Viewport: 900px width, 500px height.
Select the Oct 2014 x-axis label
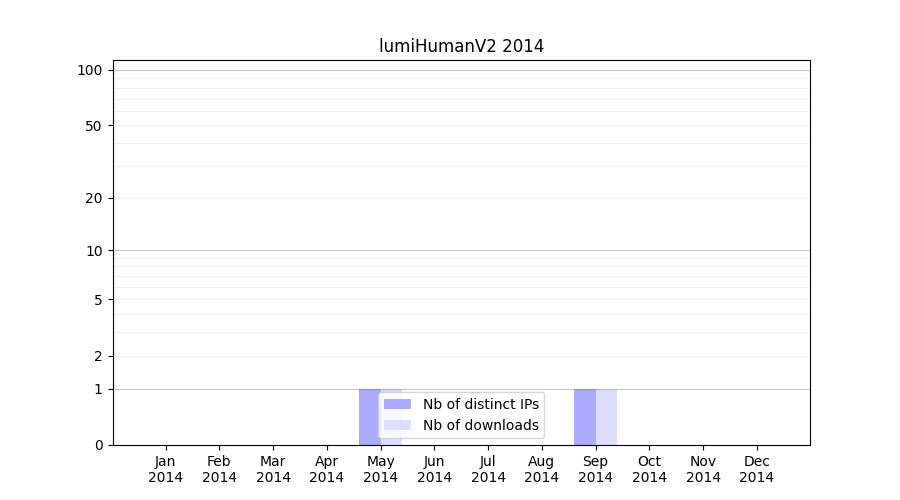coord(649,469)
